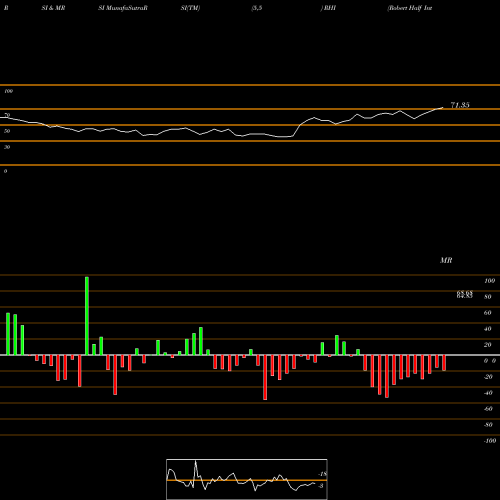
Task: Click the '60' label on MR axis
Action: pos(488,313)
